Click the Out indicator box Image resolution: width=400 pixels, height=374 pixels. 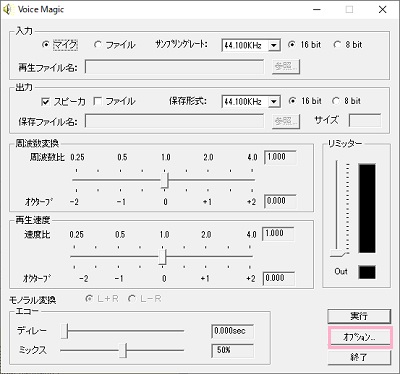[x=367, y=272]
